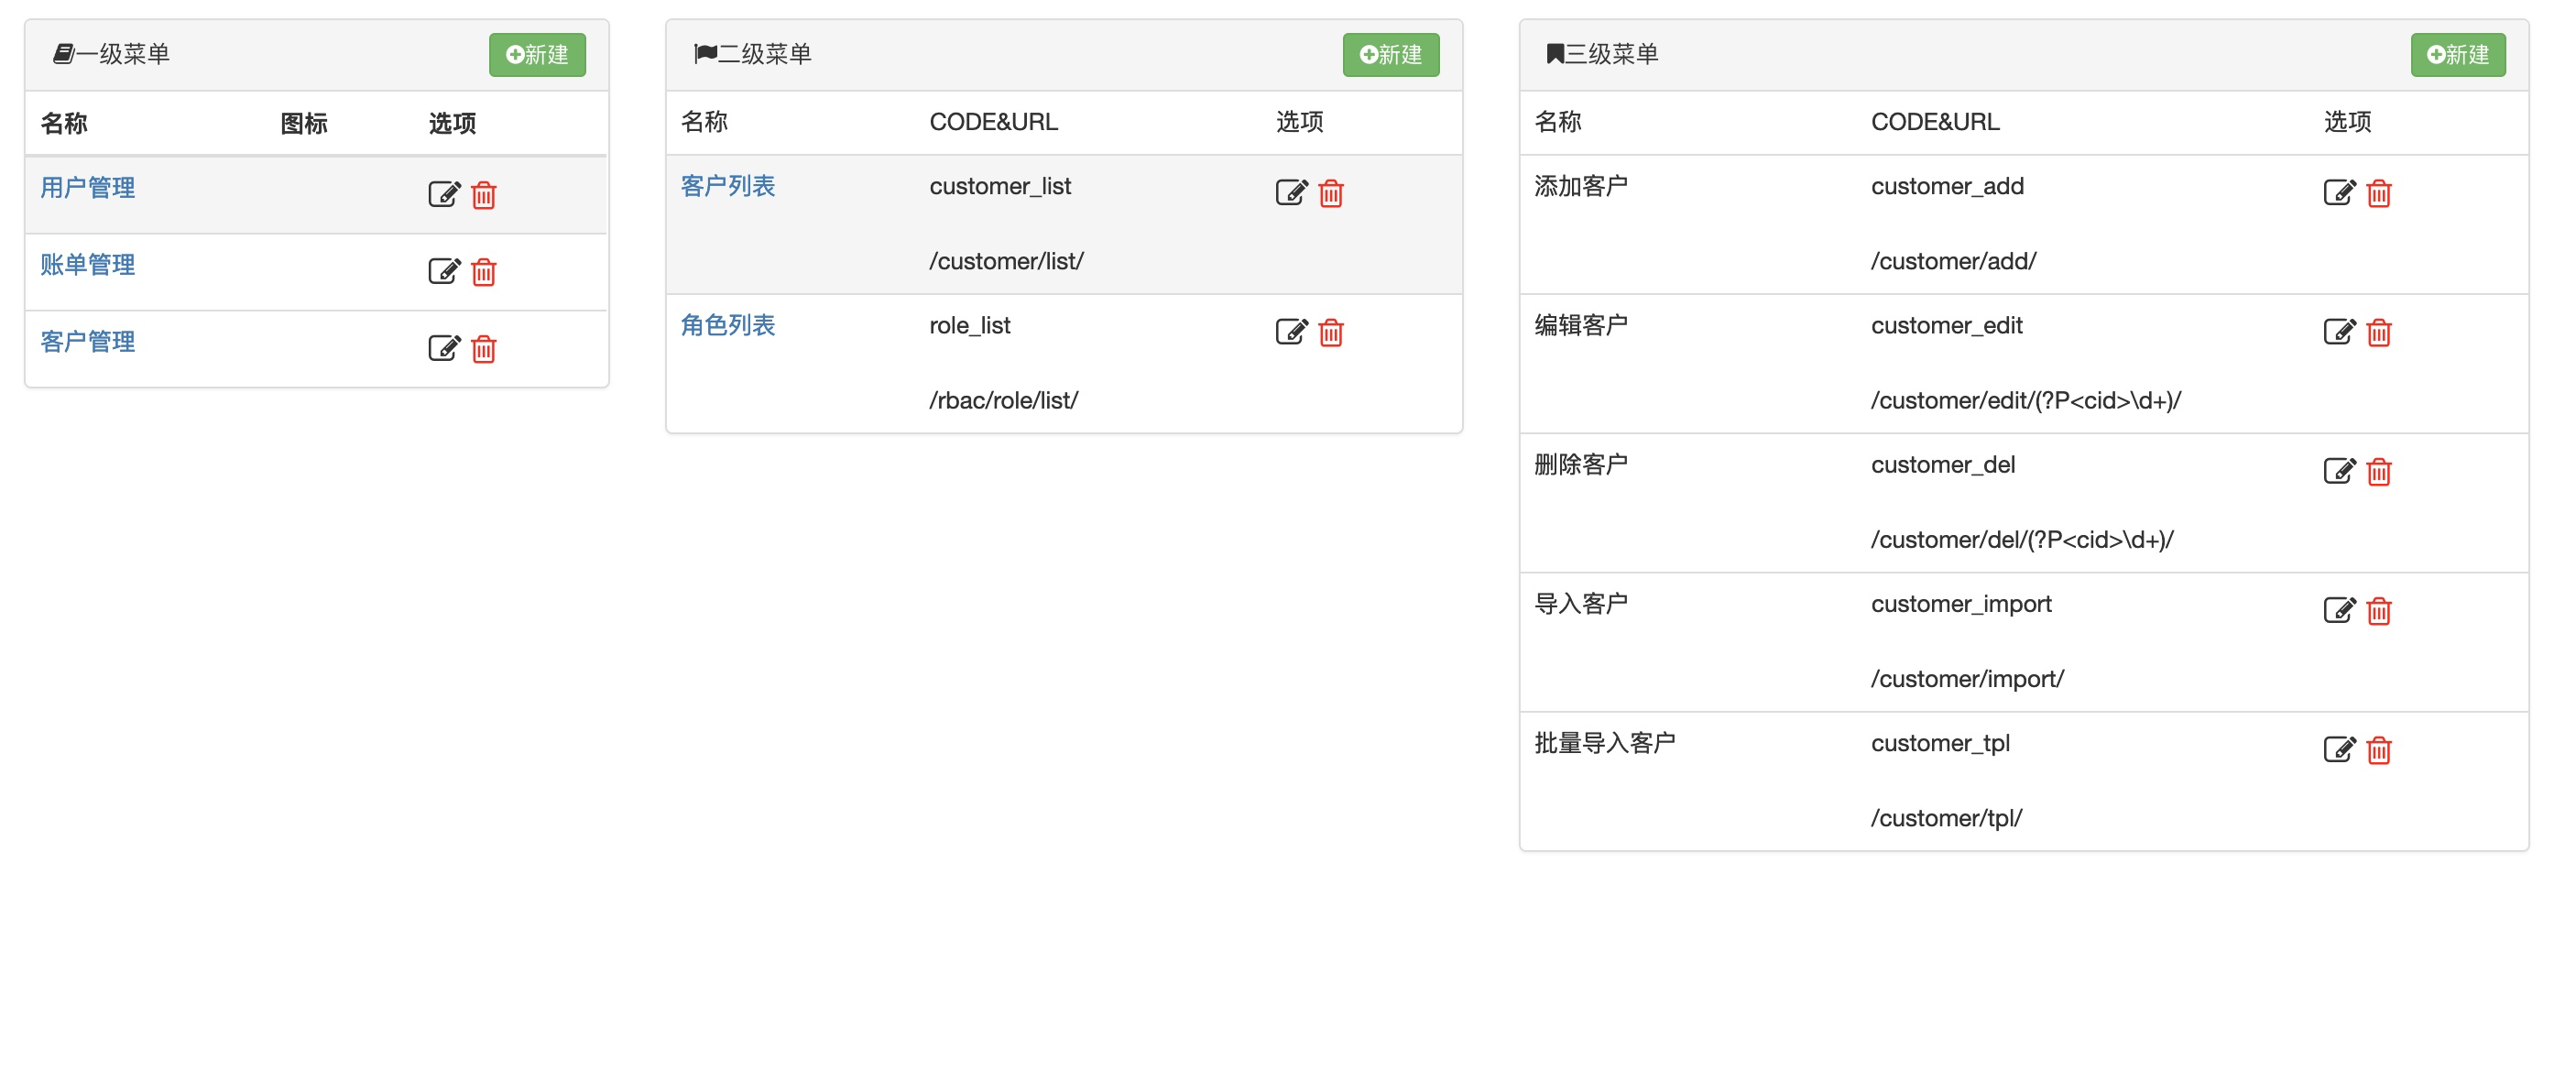Click the 图标 column header

[x=304, y=123]
